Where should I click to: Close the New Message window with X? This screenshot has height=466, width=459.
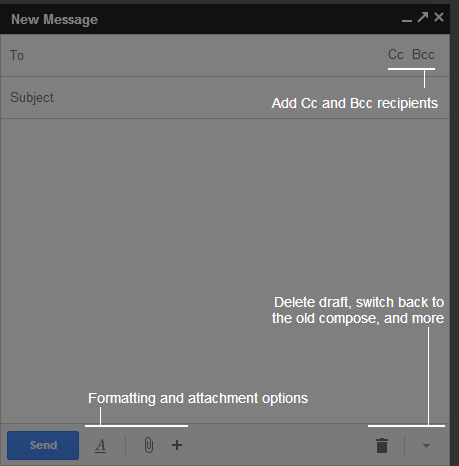(x=439, y=17)
